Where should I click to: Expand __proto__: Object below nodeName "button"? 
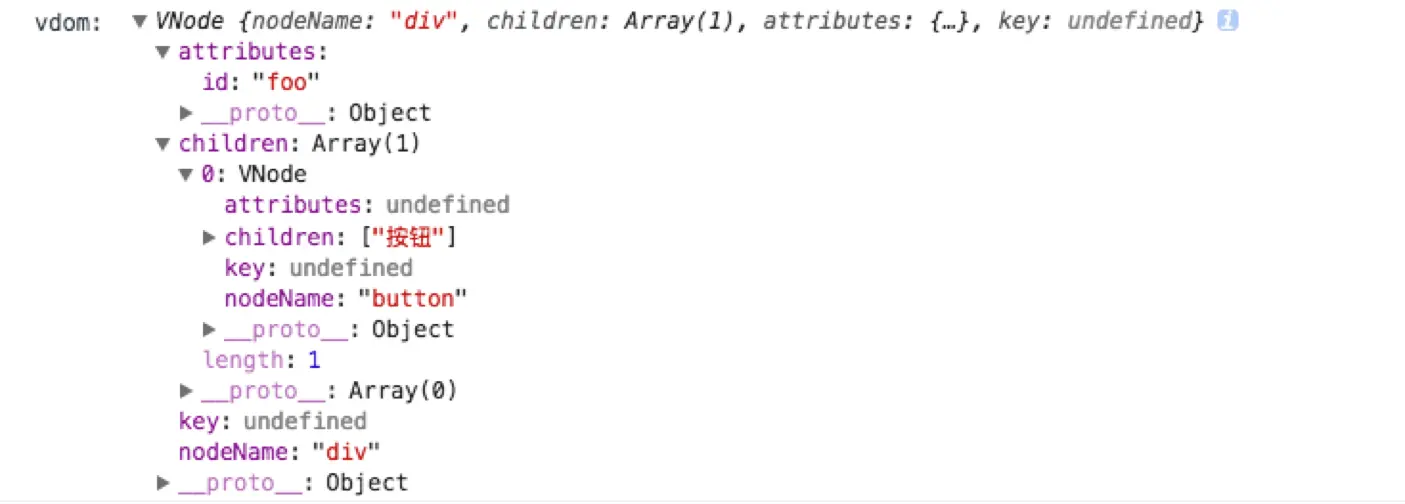point(209,329)
